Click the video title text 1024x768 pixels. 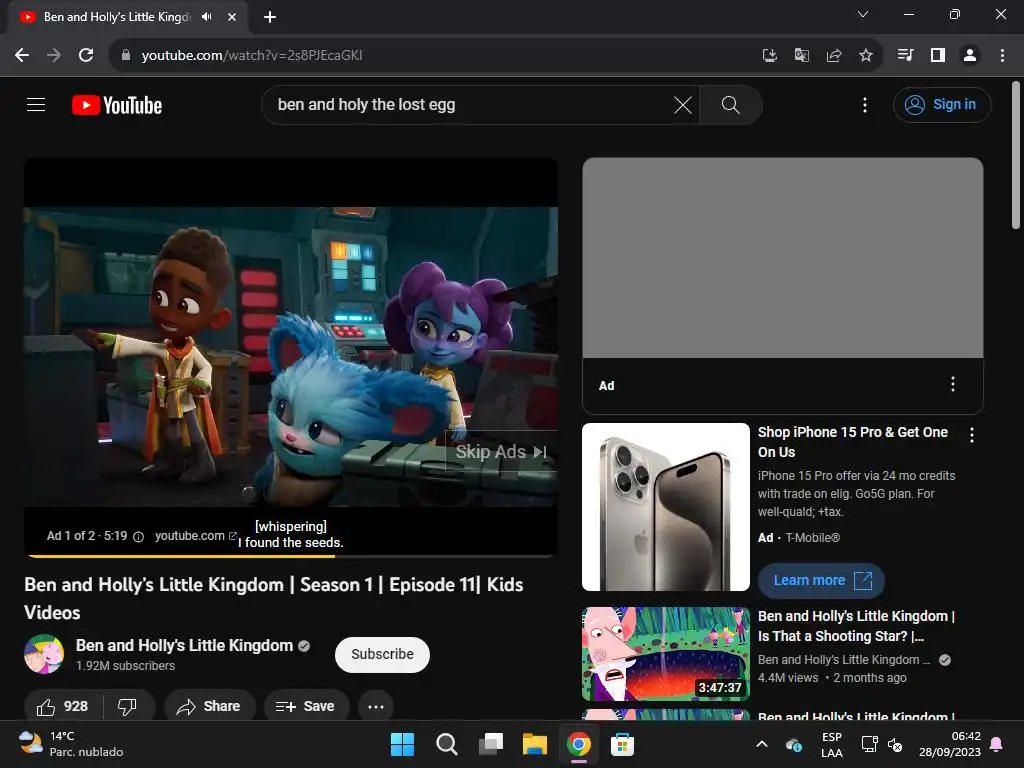[274, 598]
